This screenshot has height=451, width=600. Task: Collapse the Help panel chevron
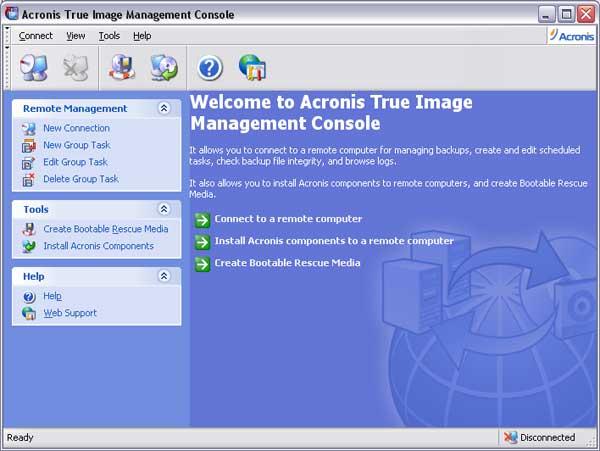pyautogui.click(x=164, y=276)
